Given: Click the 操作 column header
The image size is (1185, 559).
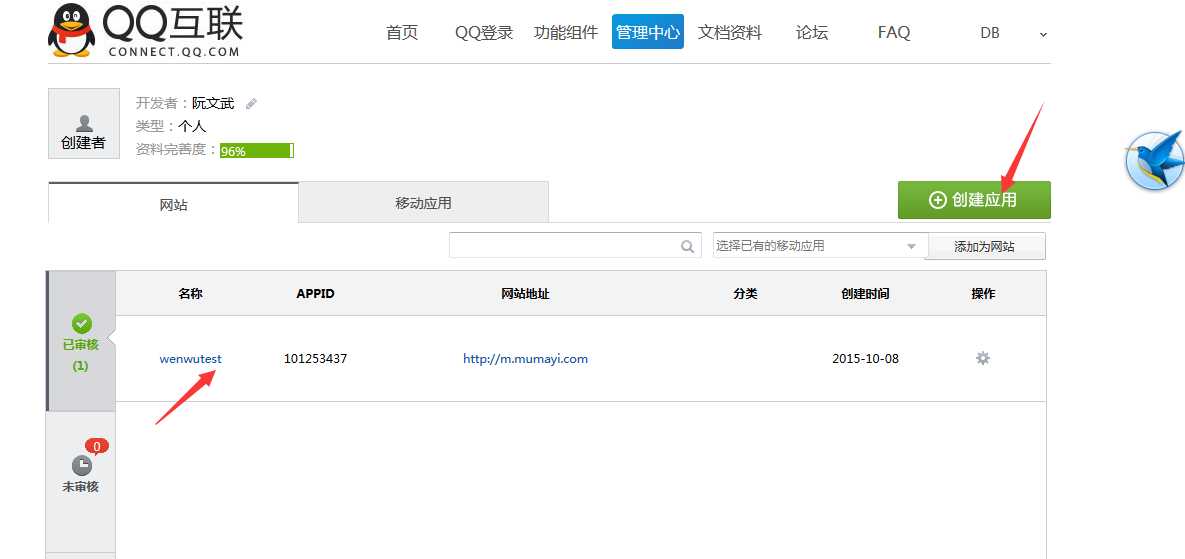Looking at the screenshot, I should pyautogui.click(x=983, y=294).
